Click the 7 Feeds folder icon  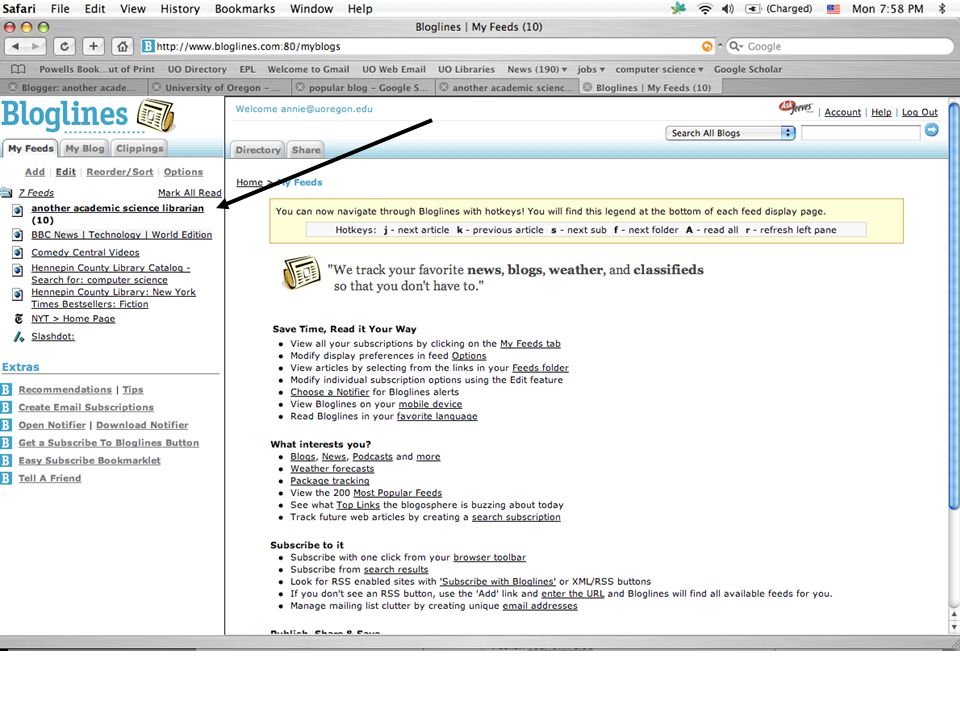(6, 193)
